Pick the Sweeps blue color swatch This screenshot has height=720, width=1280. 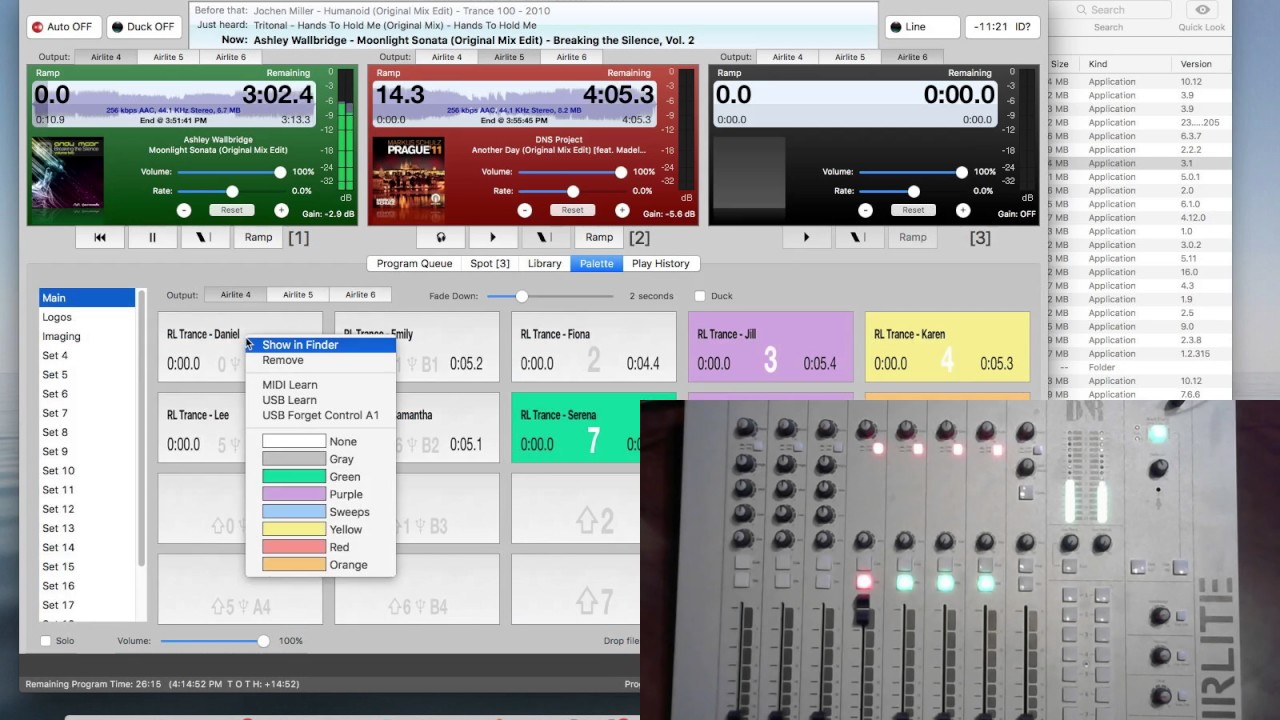(294, 512)
